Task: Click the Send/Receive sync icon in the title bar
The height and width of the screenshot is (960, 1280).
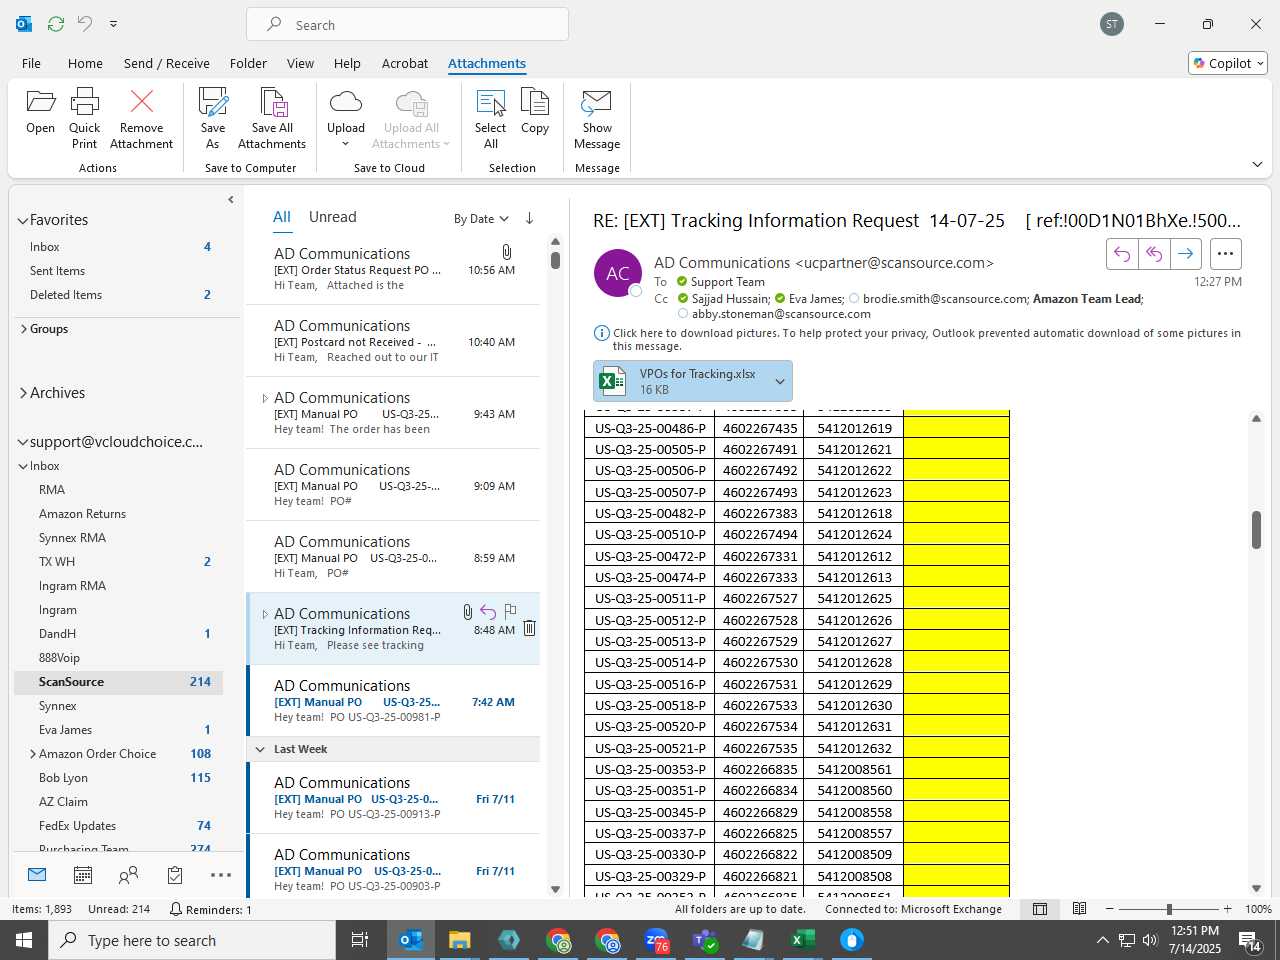Action: coord(56,23)
